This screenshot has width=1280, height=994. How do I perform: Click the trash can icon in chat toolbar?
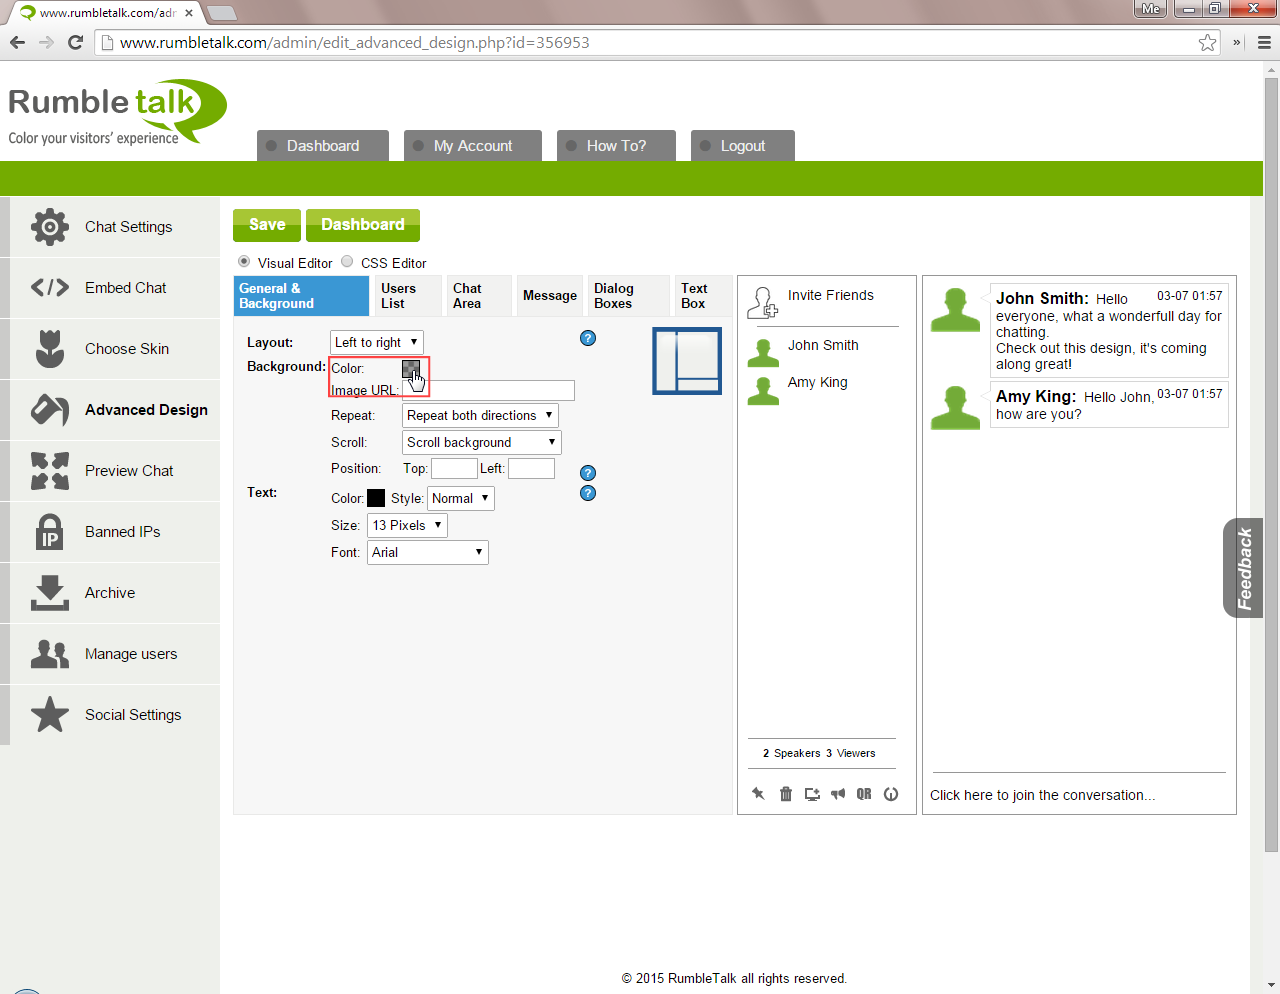pos(786,794)
